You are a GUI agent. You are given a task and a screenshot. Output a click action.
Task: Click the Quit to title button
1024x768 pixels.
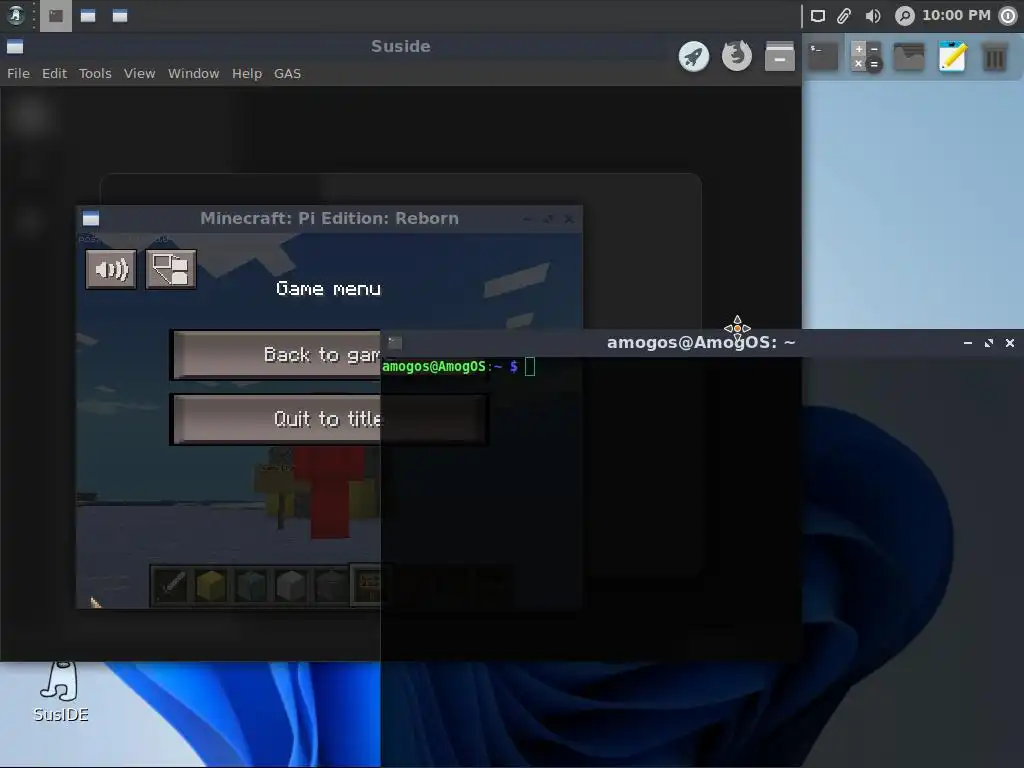(x=328, y=419)
